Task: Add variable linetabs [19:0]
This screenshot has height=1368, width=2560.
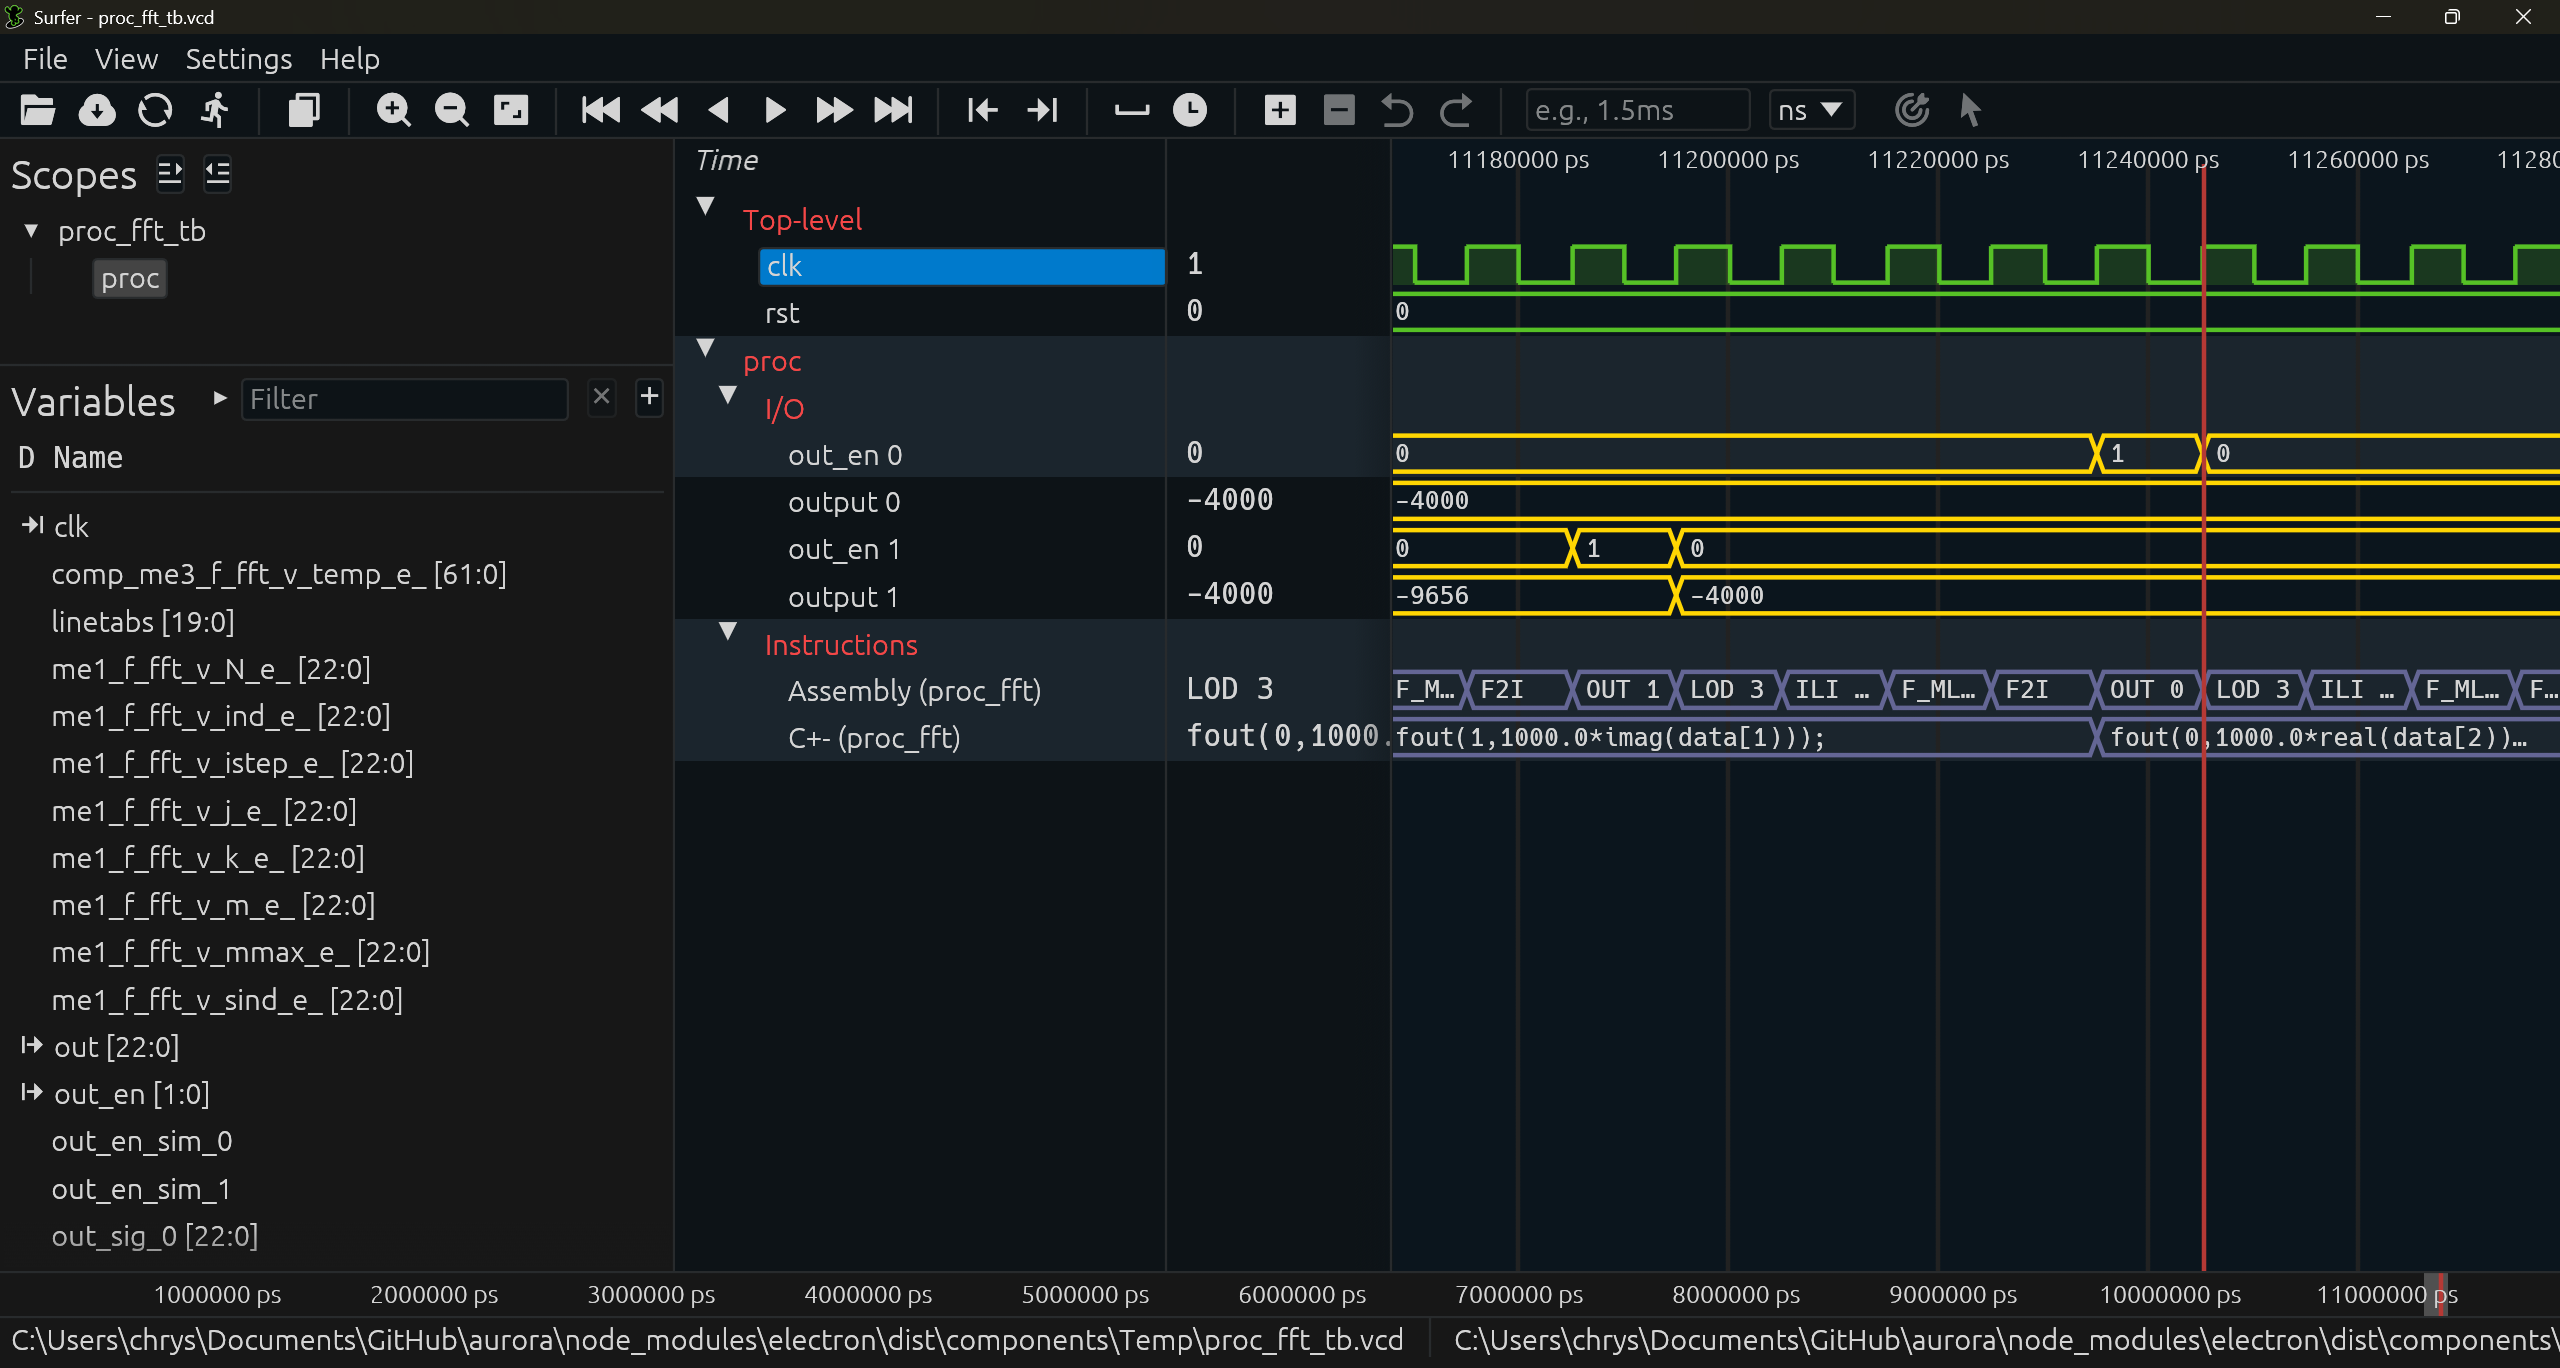Action: point(143,622)
